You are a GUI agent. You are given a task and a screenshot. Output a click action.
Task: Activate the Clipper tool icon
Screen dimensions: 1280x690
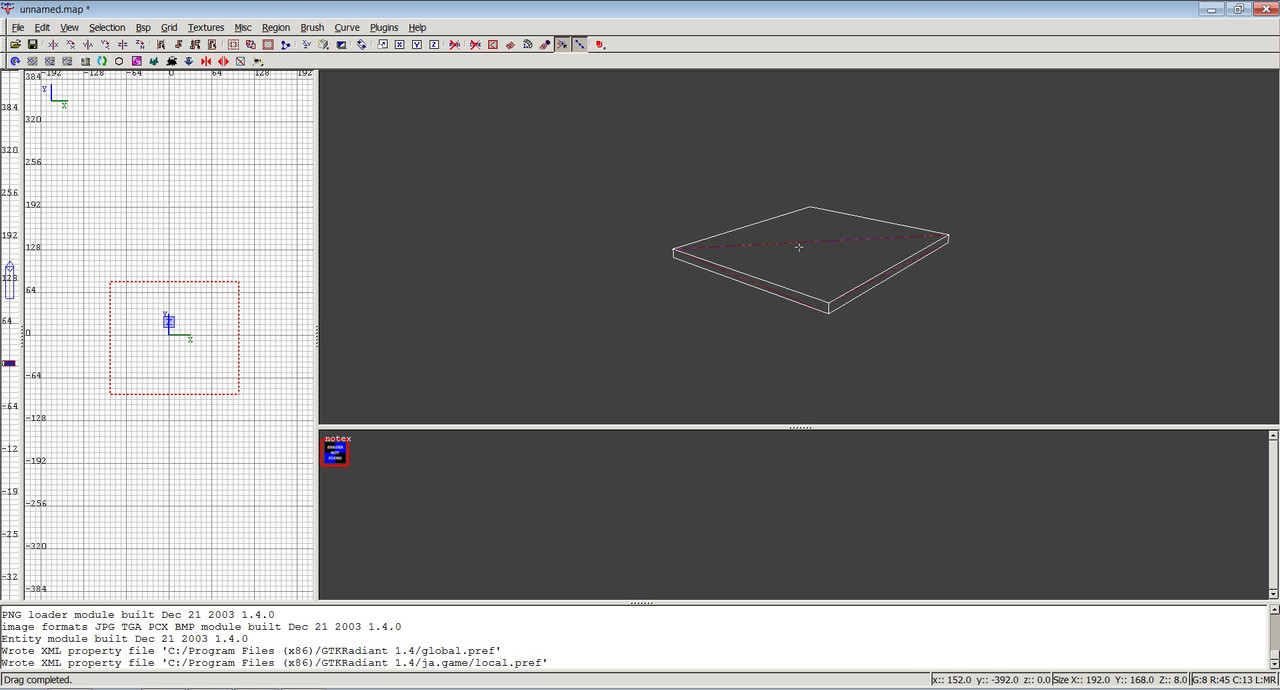pyautogui.click(x=285, y=45)
